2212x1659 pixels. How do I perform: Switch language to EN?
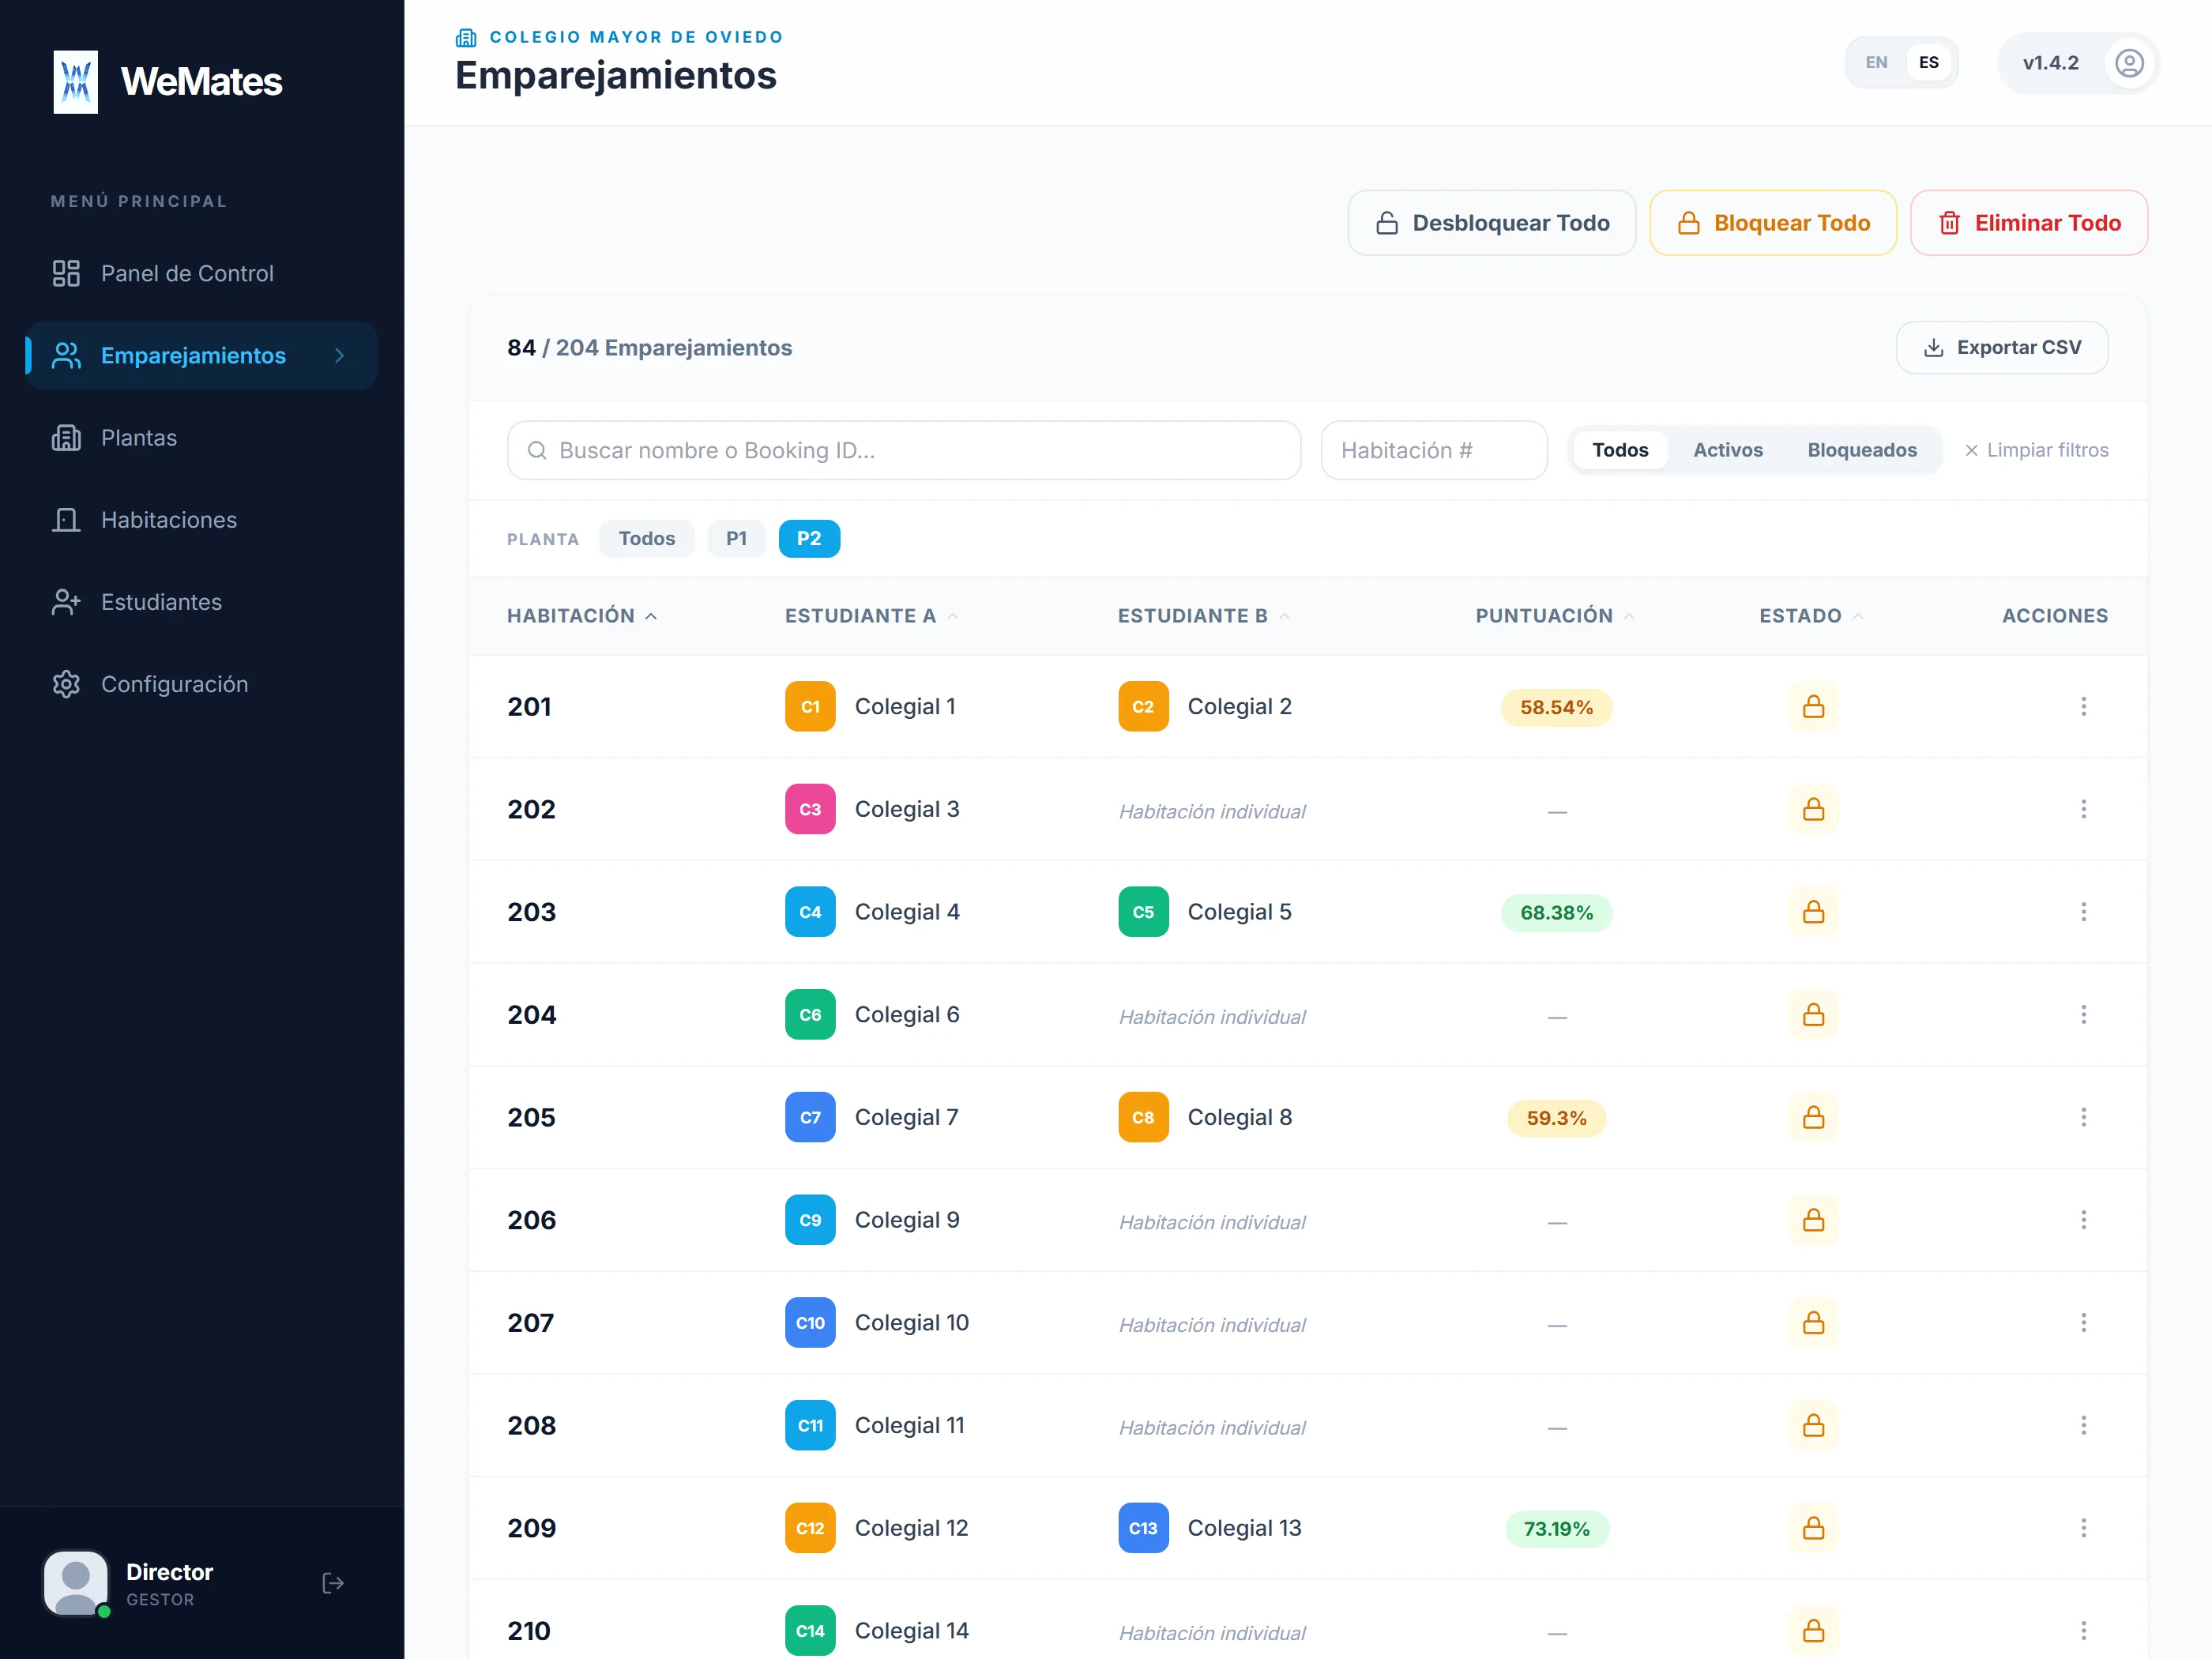(x=1876, y=63)
